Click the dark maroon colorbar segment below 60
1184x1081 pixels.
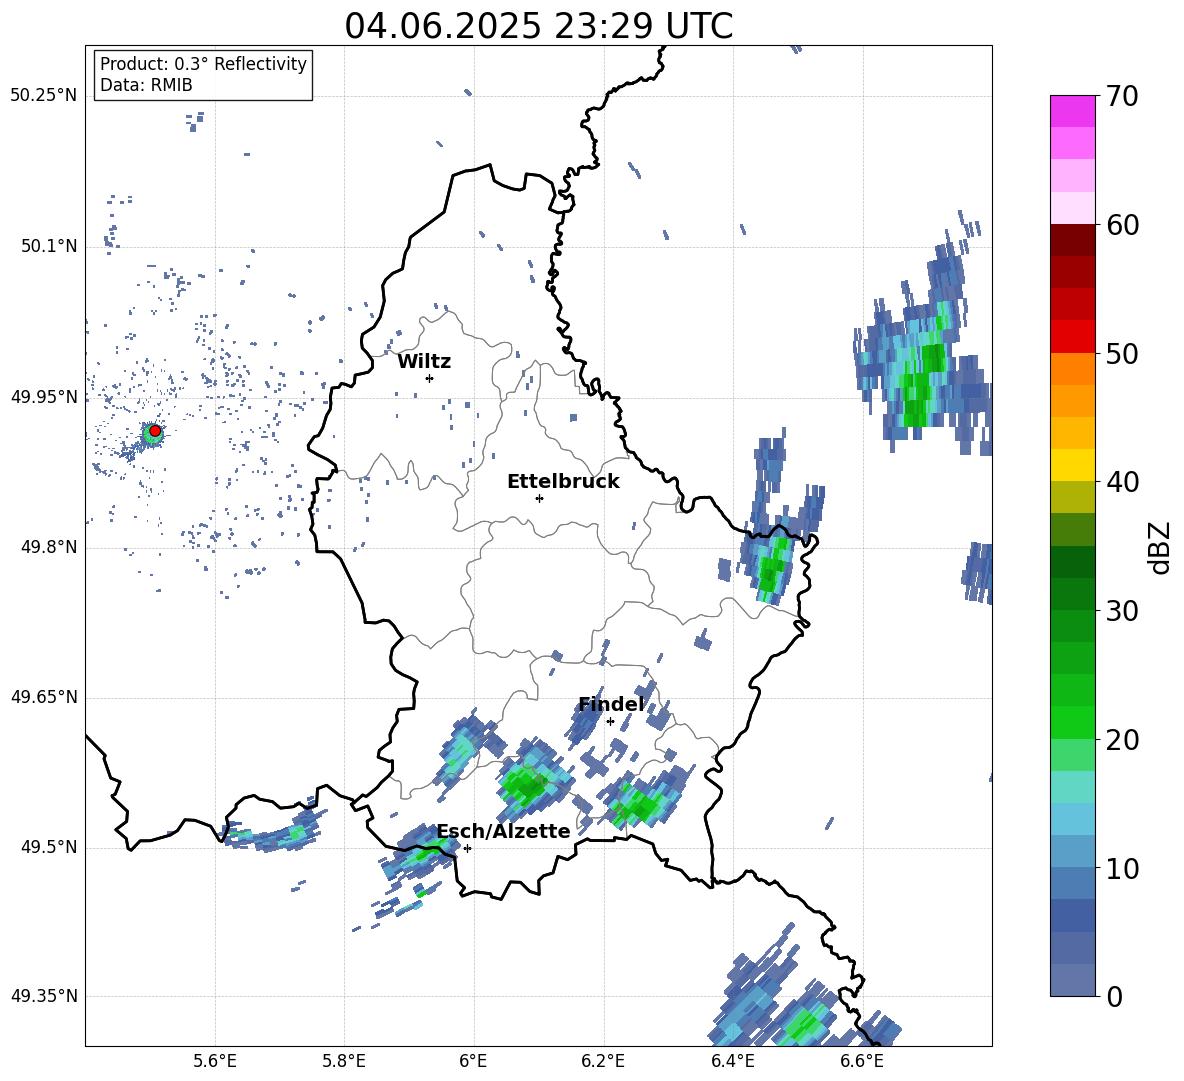tap(1072, 240)
